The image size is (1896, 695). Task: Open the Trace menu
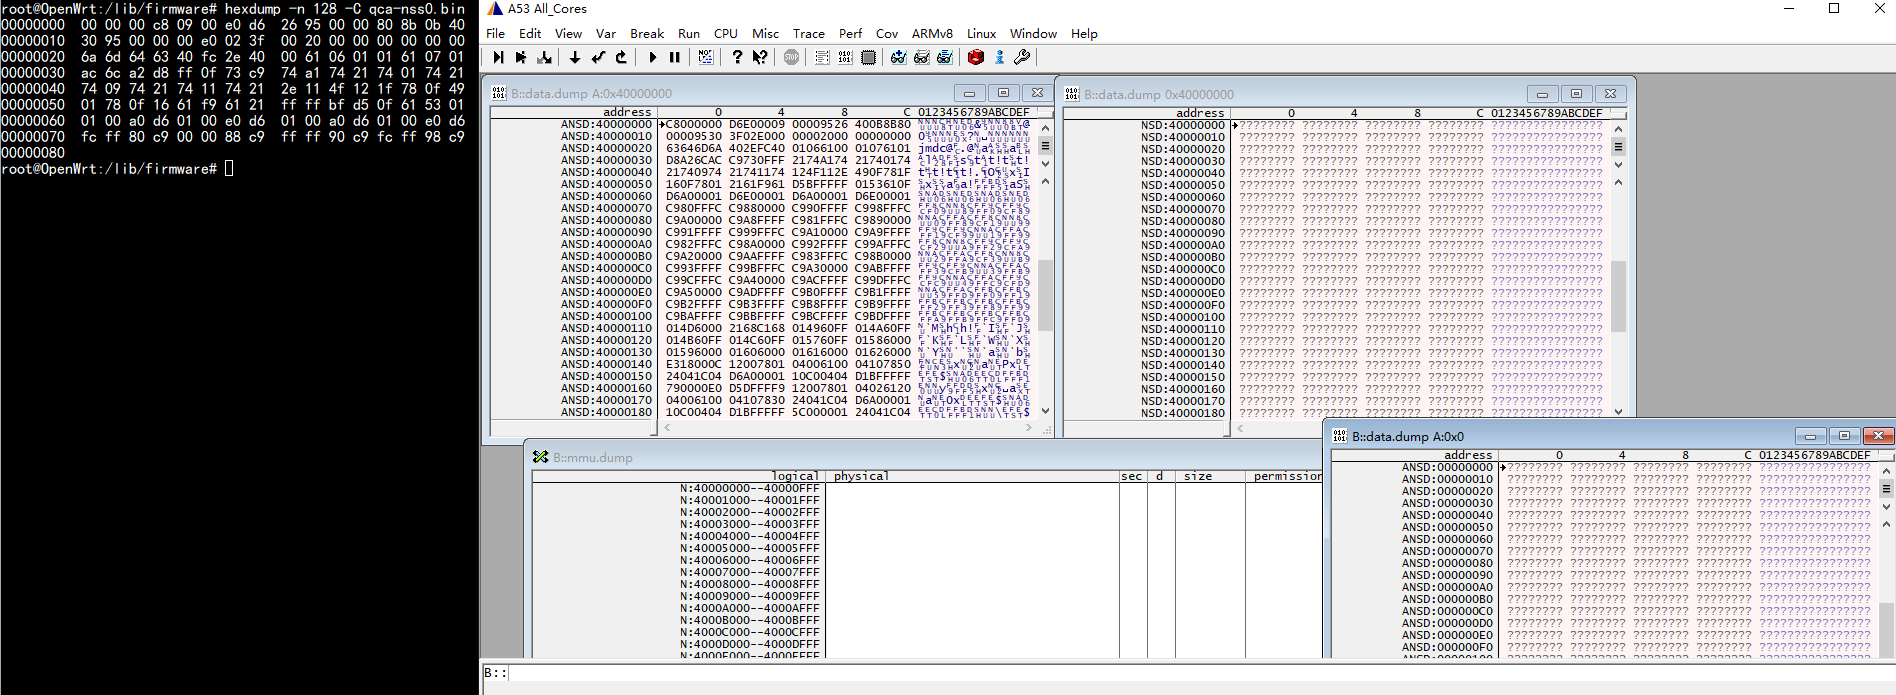809,33
